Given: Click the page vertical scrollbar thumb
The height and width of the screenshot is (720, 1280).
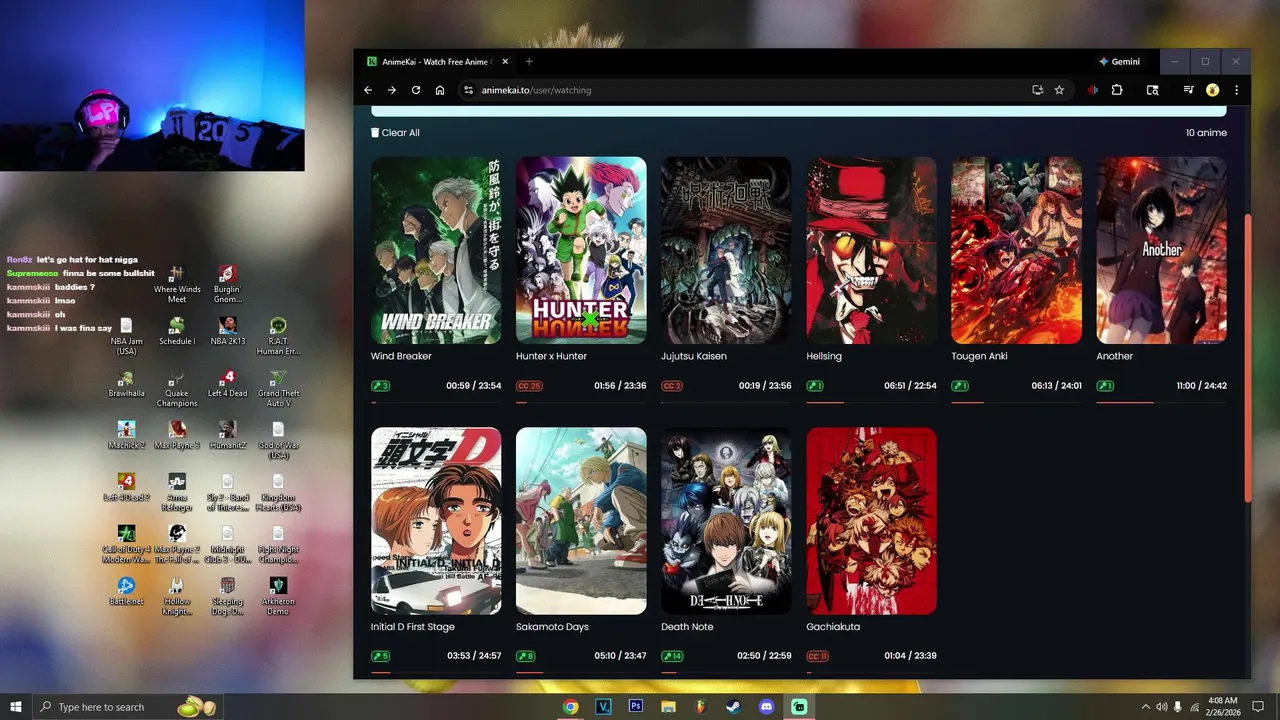Looking at the screenshot, I should 1247,357.
